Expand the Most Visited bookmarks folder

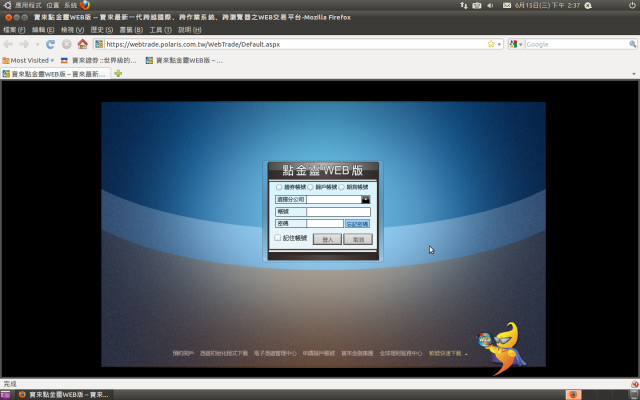(28, 60)
